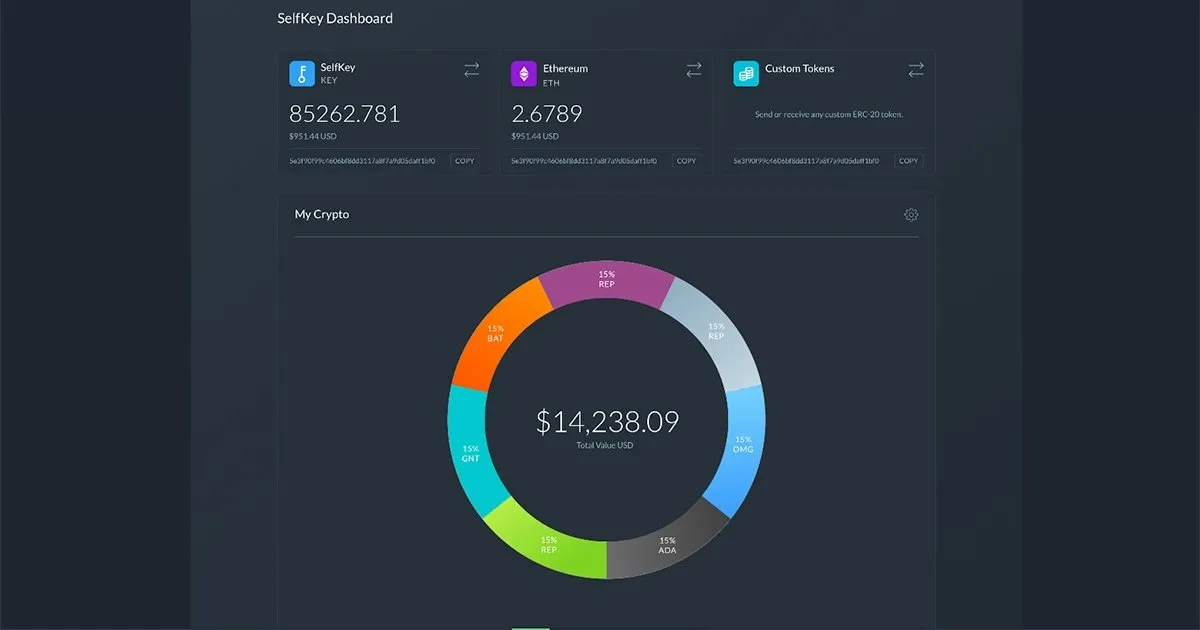
Task: Click the Ethereum card wallet address text
Action: point(584,161)
